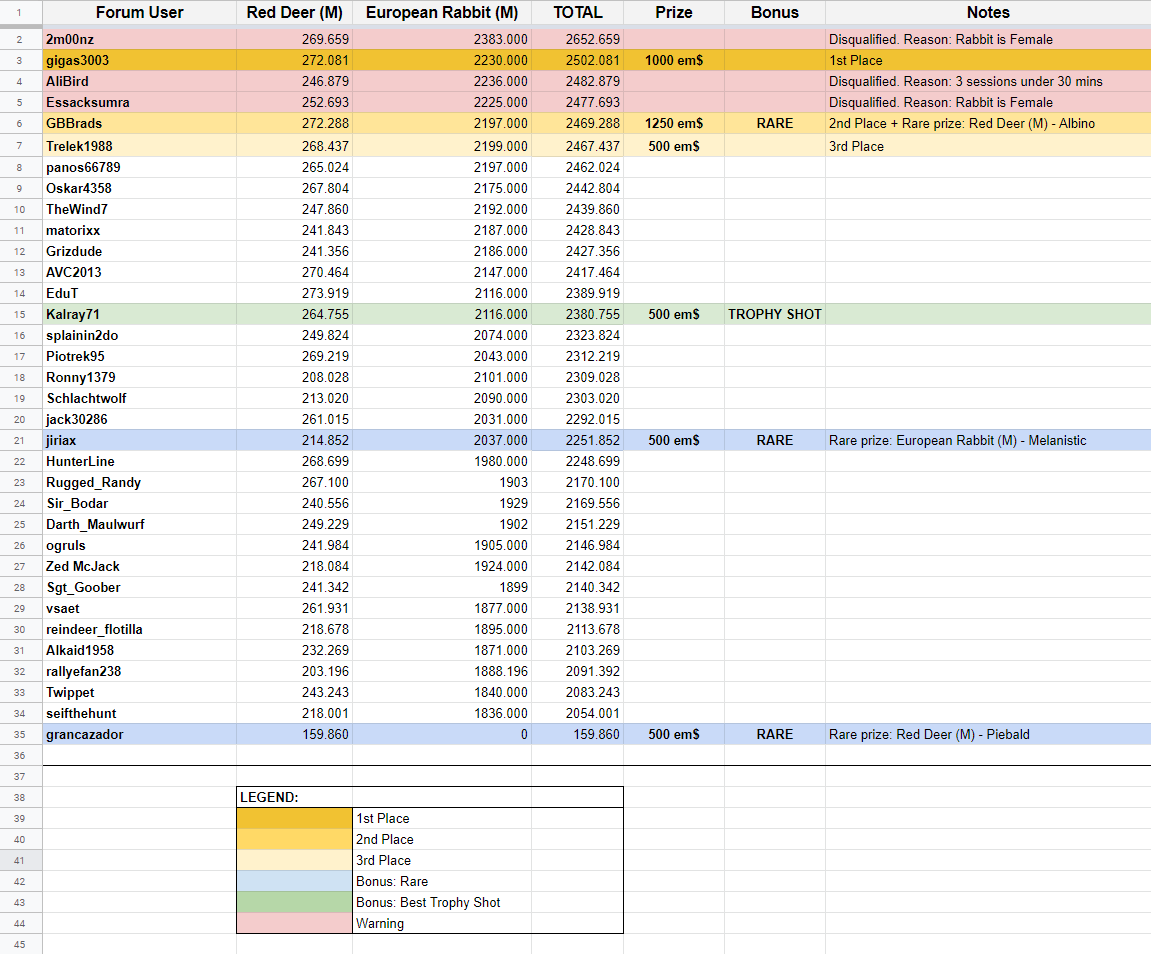Select the "TROPHY SHOT" bonus cell
1151x954 pixels.
tap(774, 315)
